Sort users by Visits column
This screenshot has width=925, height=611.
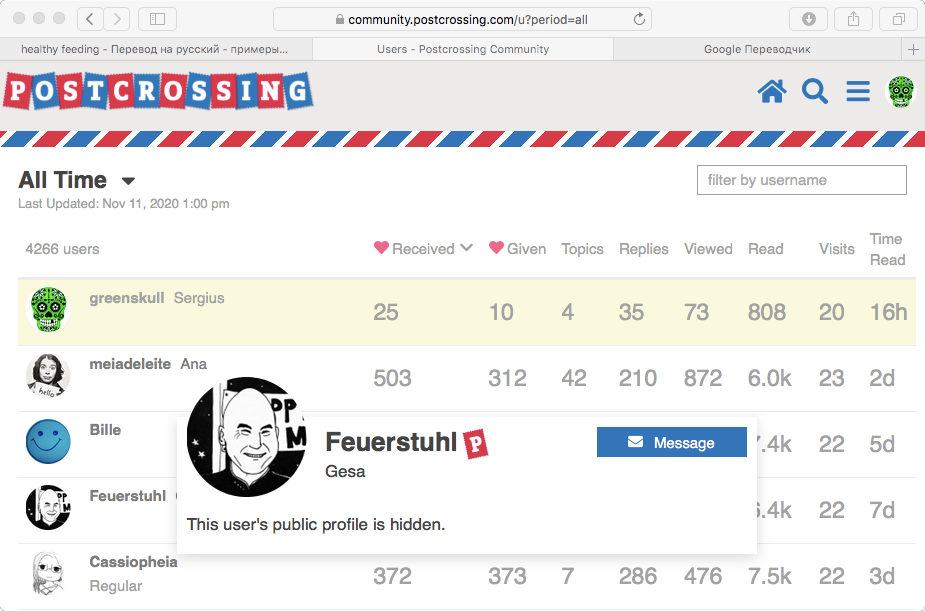(837, 249)
